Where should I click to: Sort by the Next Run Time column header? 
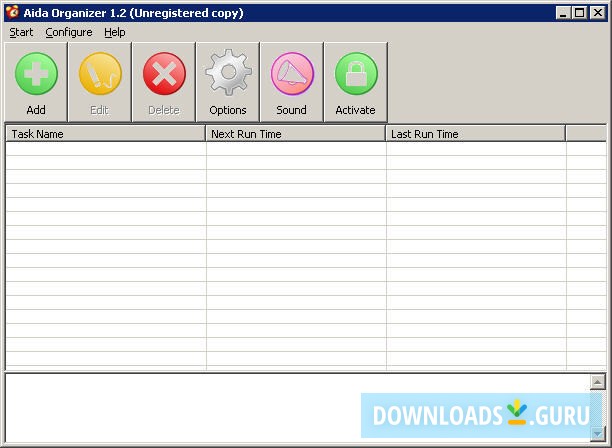(295, 134)
